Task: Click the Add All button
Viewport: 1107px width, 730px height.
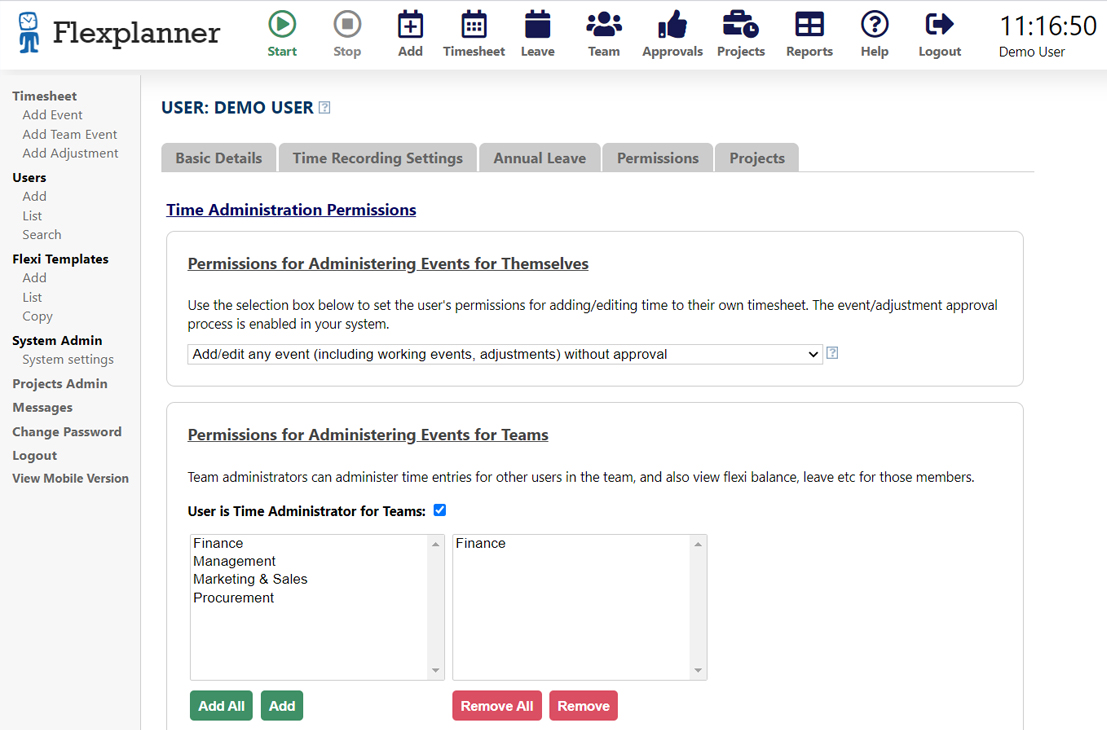Action: pyautogui.click(x=221, y=706)
